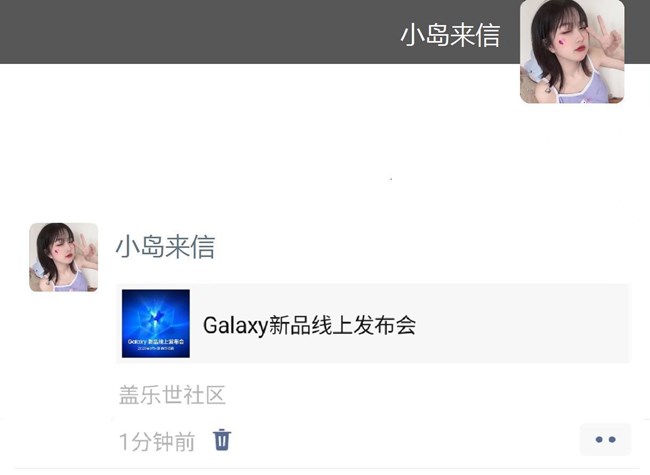Click the post author name 小岛来信
This screenshot has height=475, width=650.
(165, 247)
